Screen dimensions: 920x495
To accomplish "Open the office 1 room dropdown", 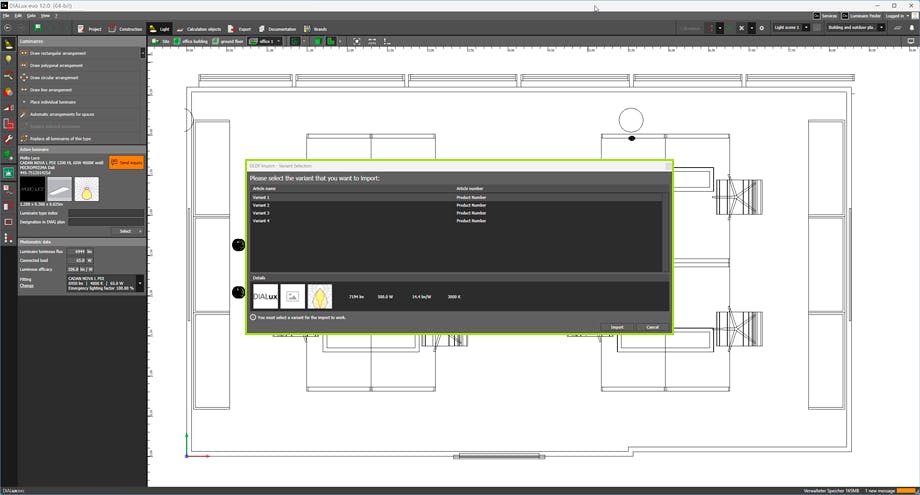I will coord(278,41).
